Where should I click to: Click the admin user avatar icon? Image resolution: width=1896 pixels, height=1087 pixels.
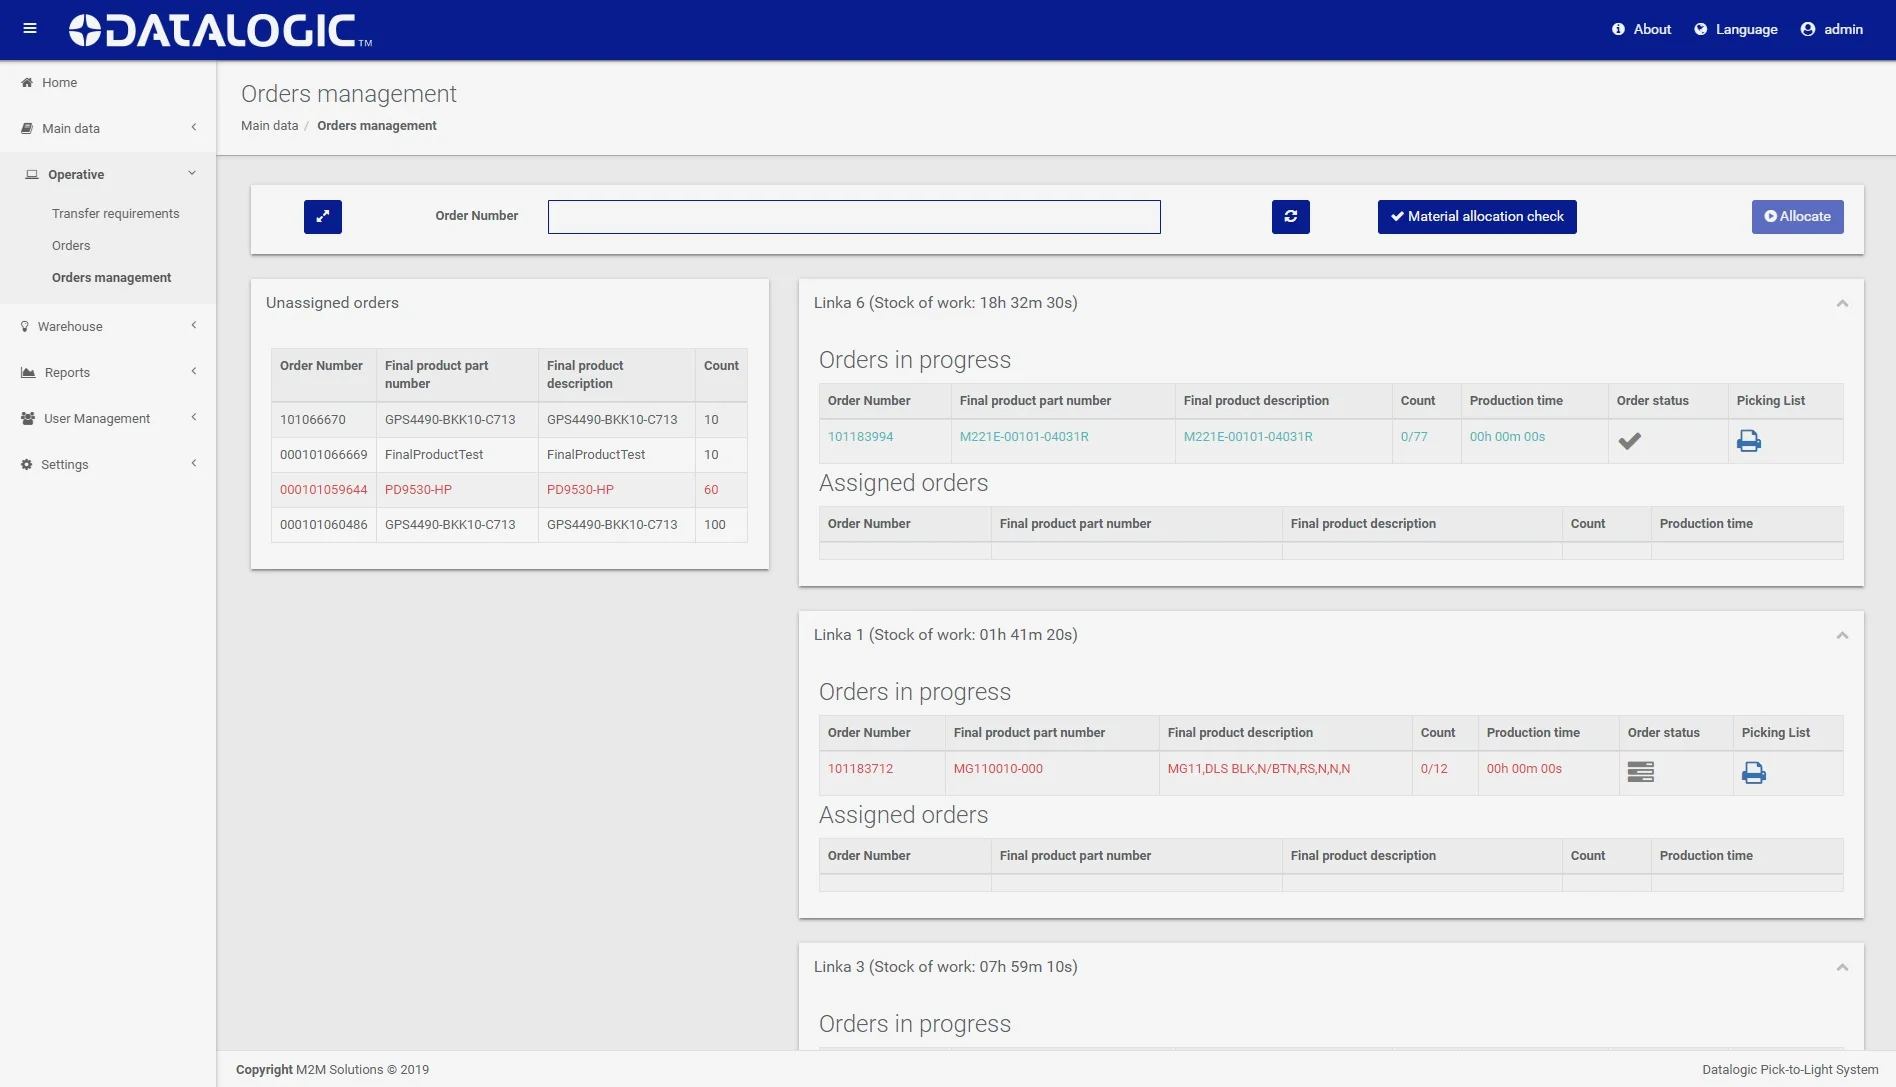[1807, 29]
